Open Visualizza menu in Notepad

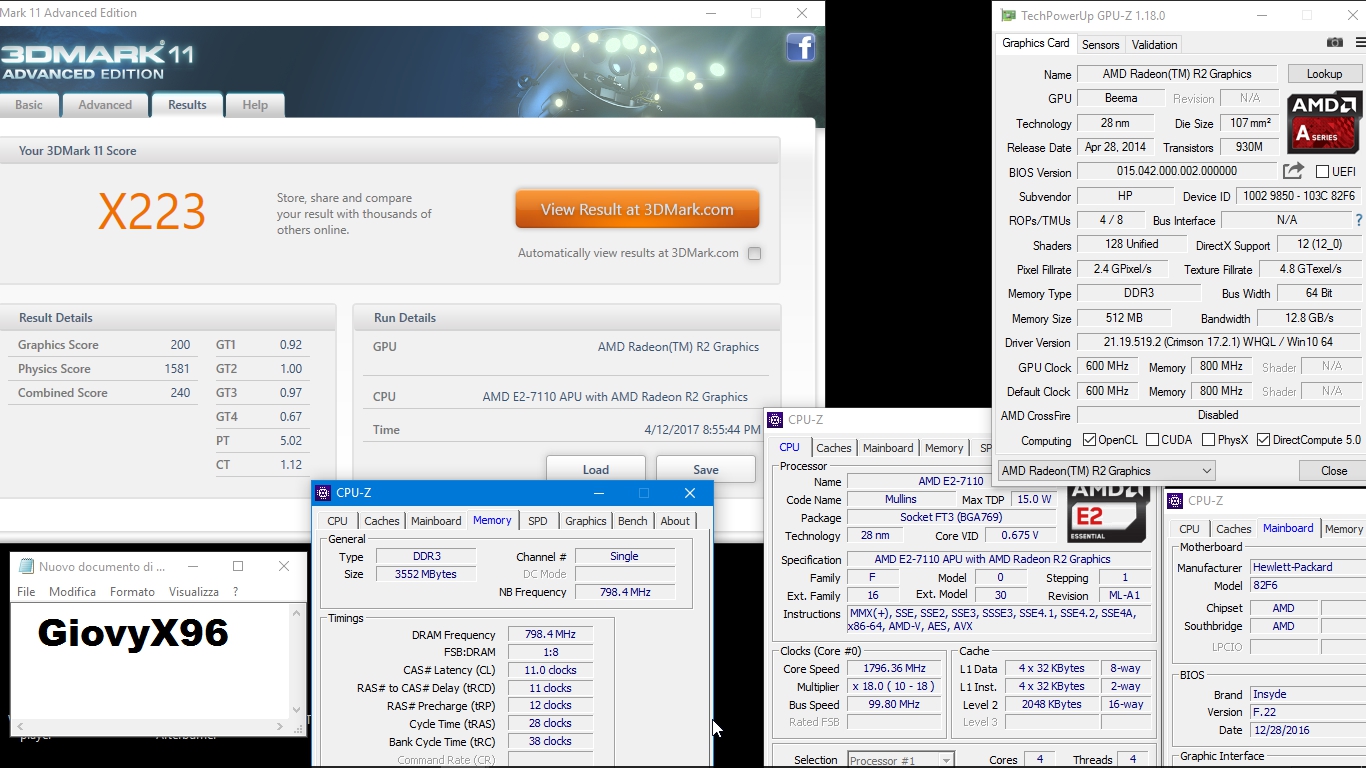click(194, 592)
